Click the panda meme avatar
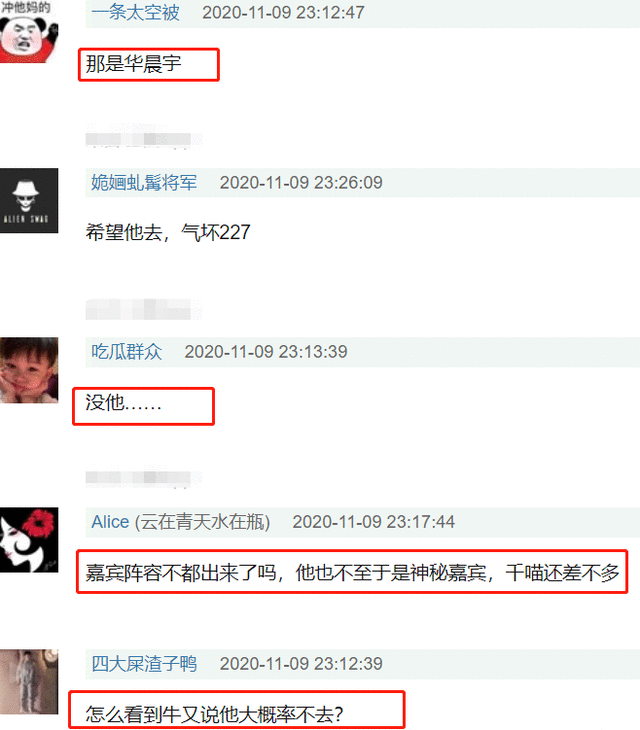640x730 pixels. coord(29,31)
